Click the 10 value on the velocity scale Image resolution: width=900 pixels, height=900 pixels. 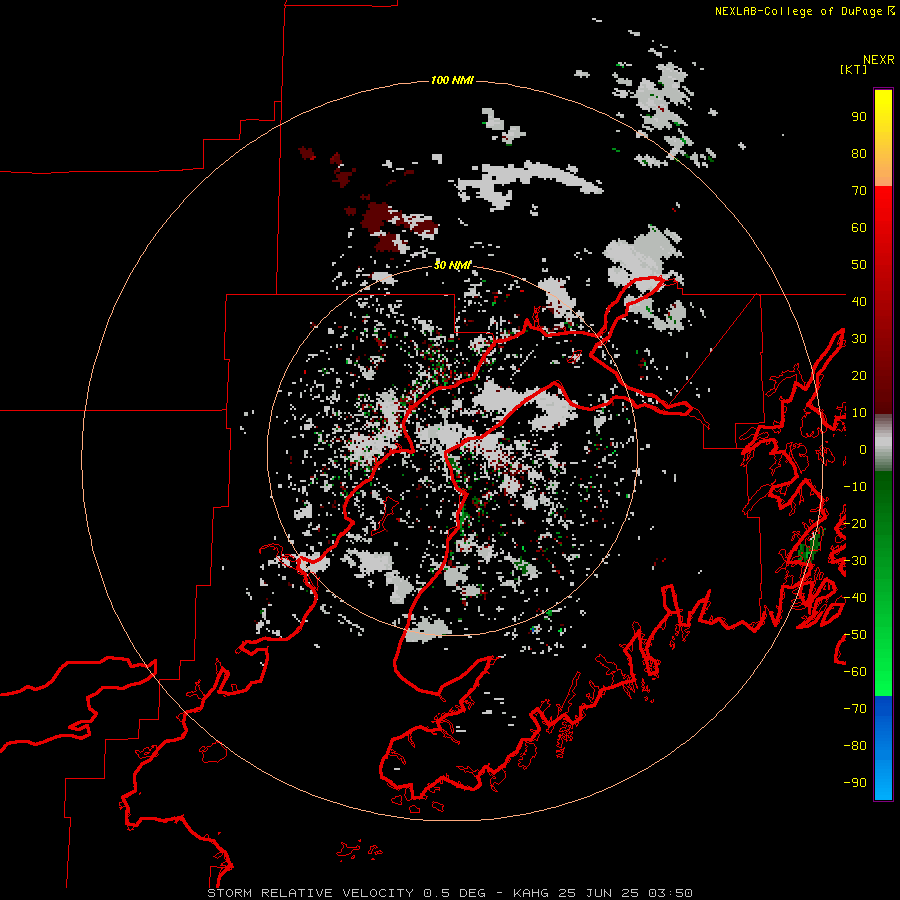[x=859, y=413]
